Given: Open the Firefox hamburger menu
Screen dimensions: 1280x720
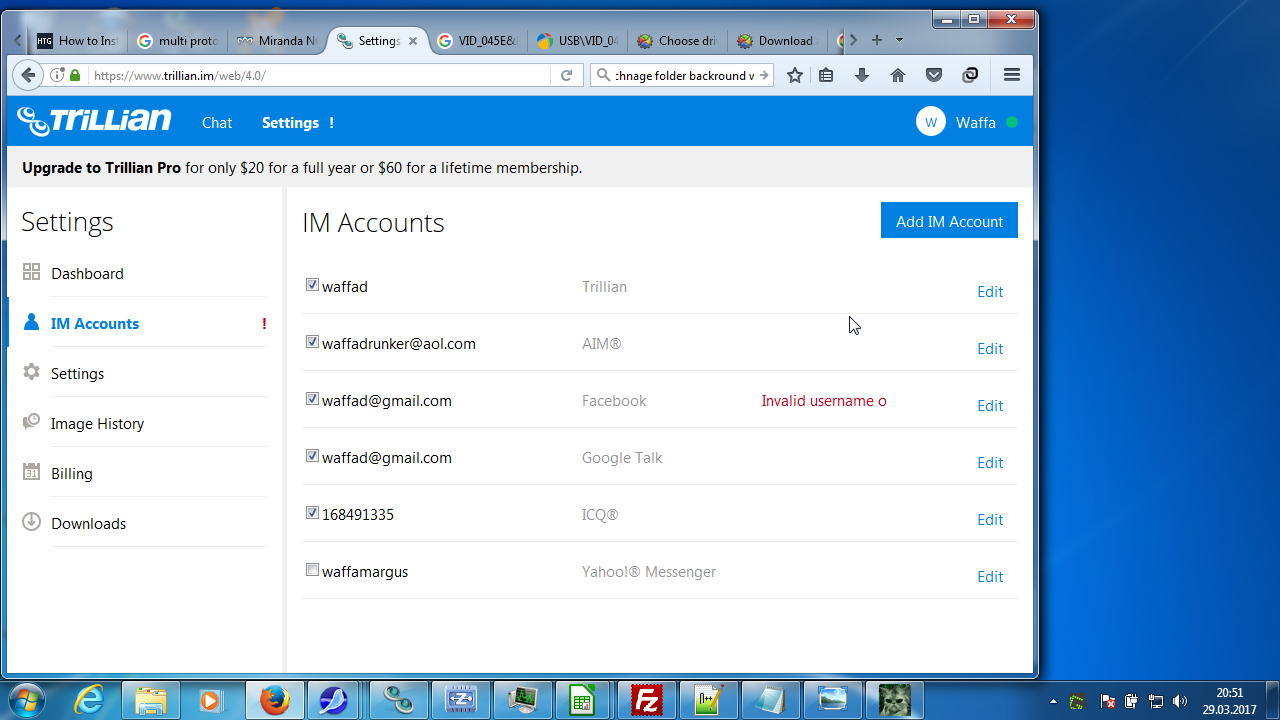Looking at the screenshot, I should [1012, 75].
